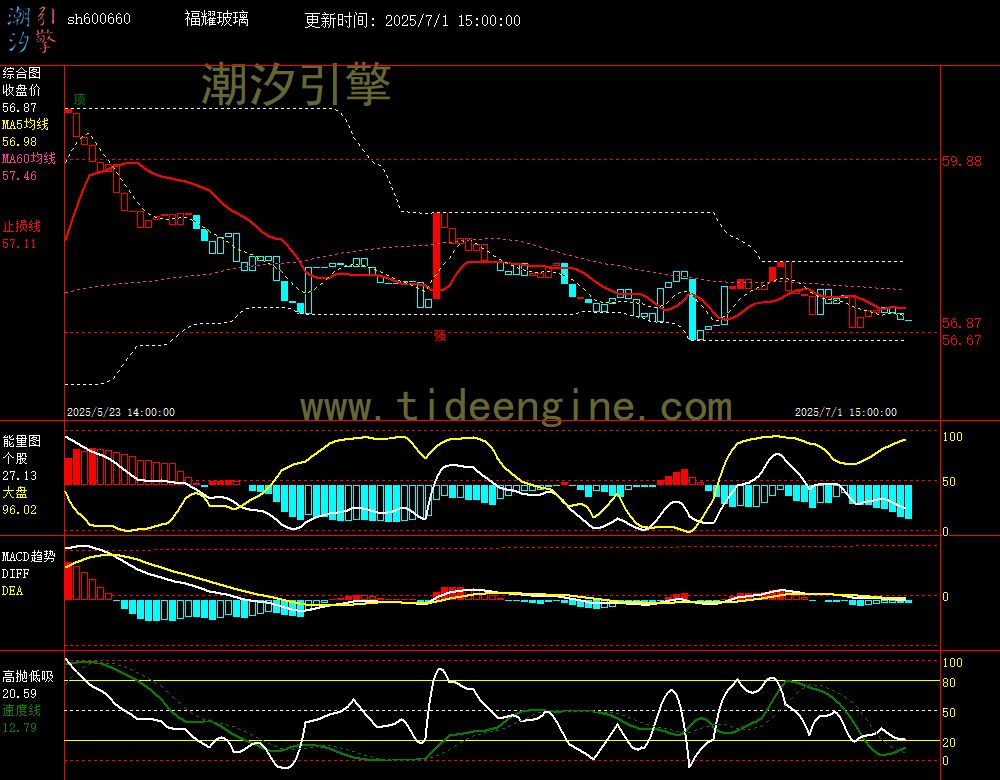Click the stock name 福耀玻璃

pos(217,19)
